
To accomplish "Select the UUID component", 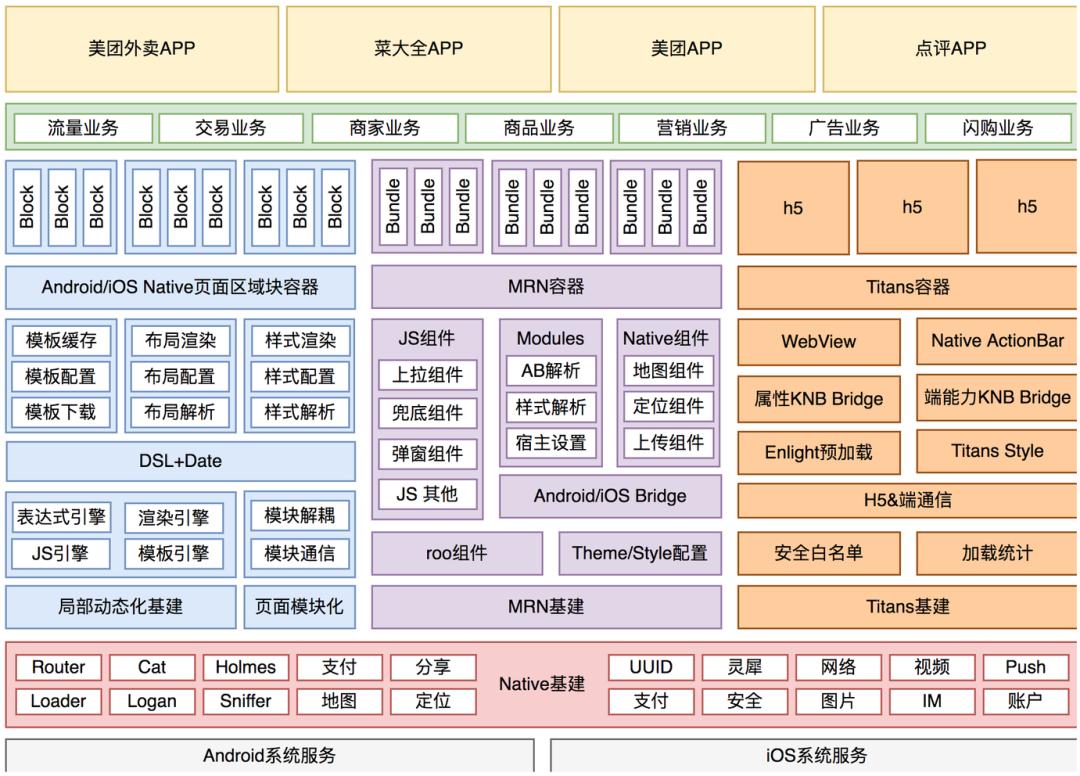I will click(x=652, y=667).
